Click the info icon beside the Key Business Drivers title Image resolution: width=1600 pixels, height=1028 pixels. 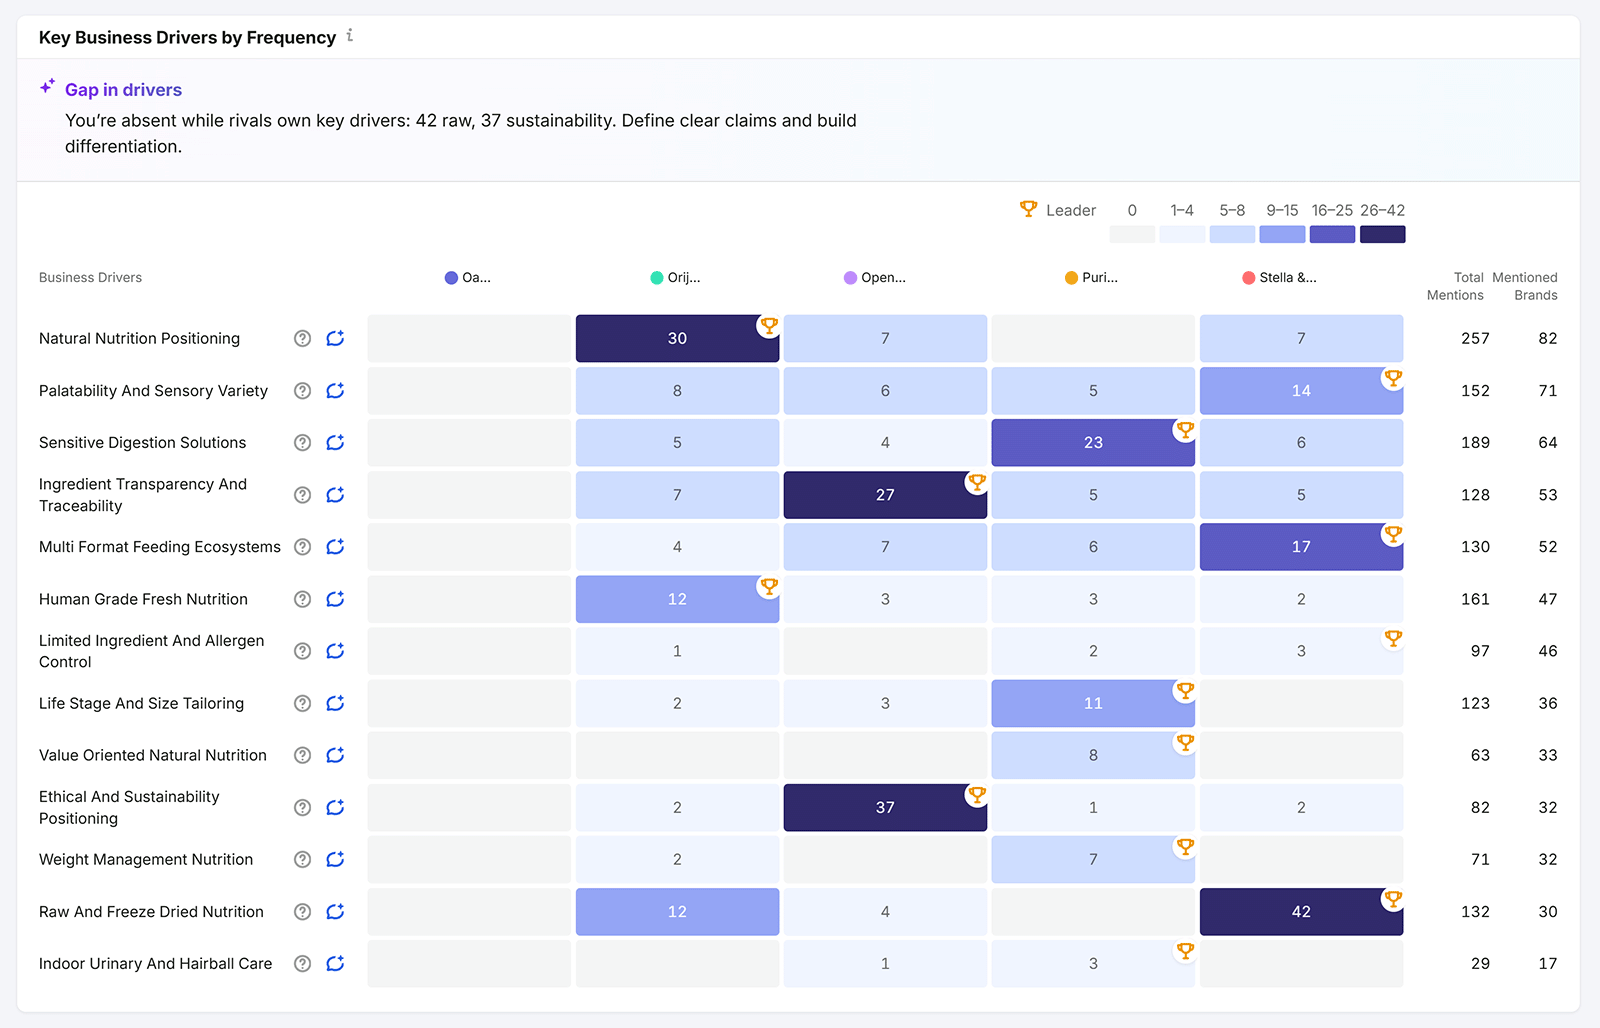coord(350,36)
